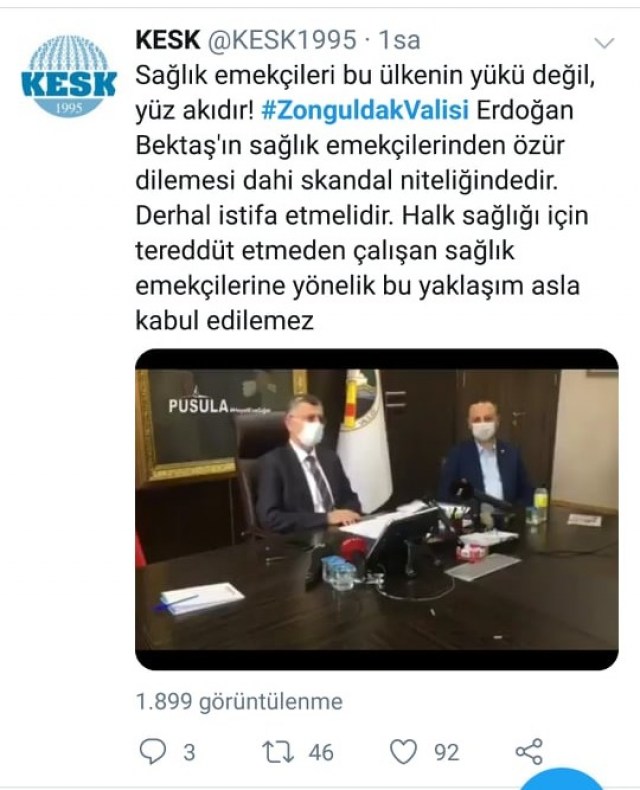The image size is (640, 790).
Task: Open the #ZonguldakValisi hashtag
Action: [365, 110]
